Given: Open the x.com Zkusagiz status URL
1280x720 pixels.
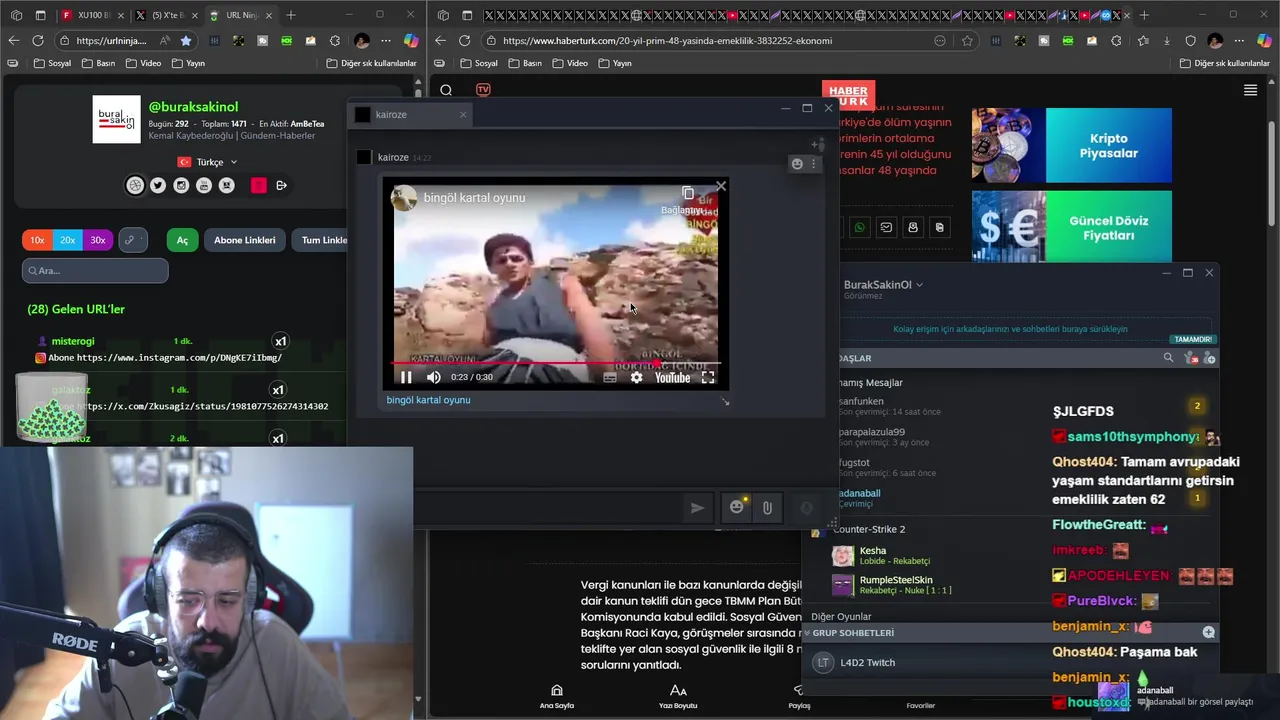Looking at the screenshot, I should (x=203, y=406).
